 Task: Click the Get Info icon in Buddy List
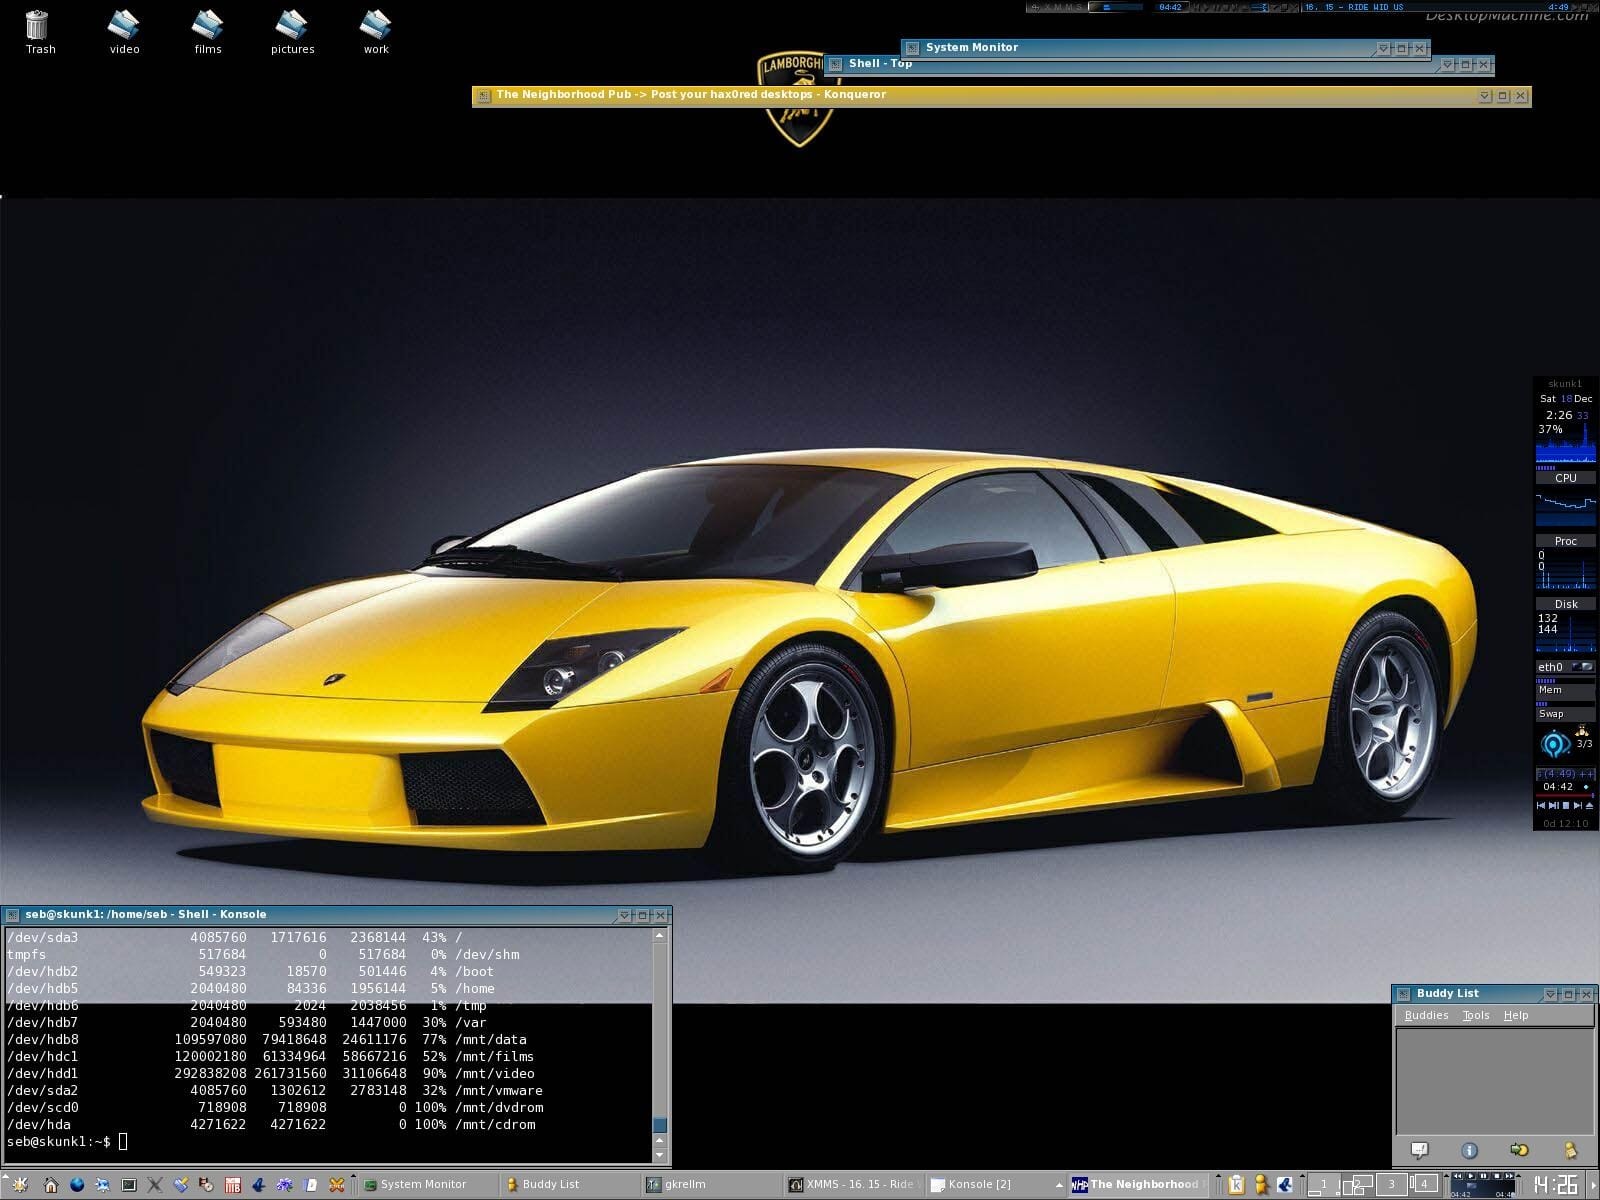point(1469,1150)
